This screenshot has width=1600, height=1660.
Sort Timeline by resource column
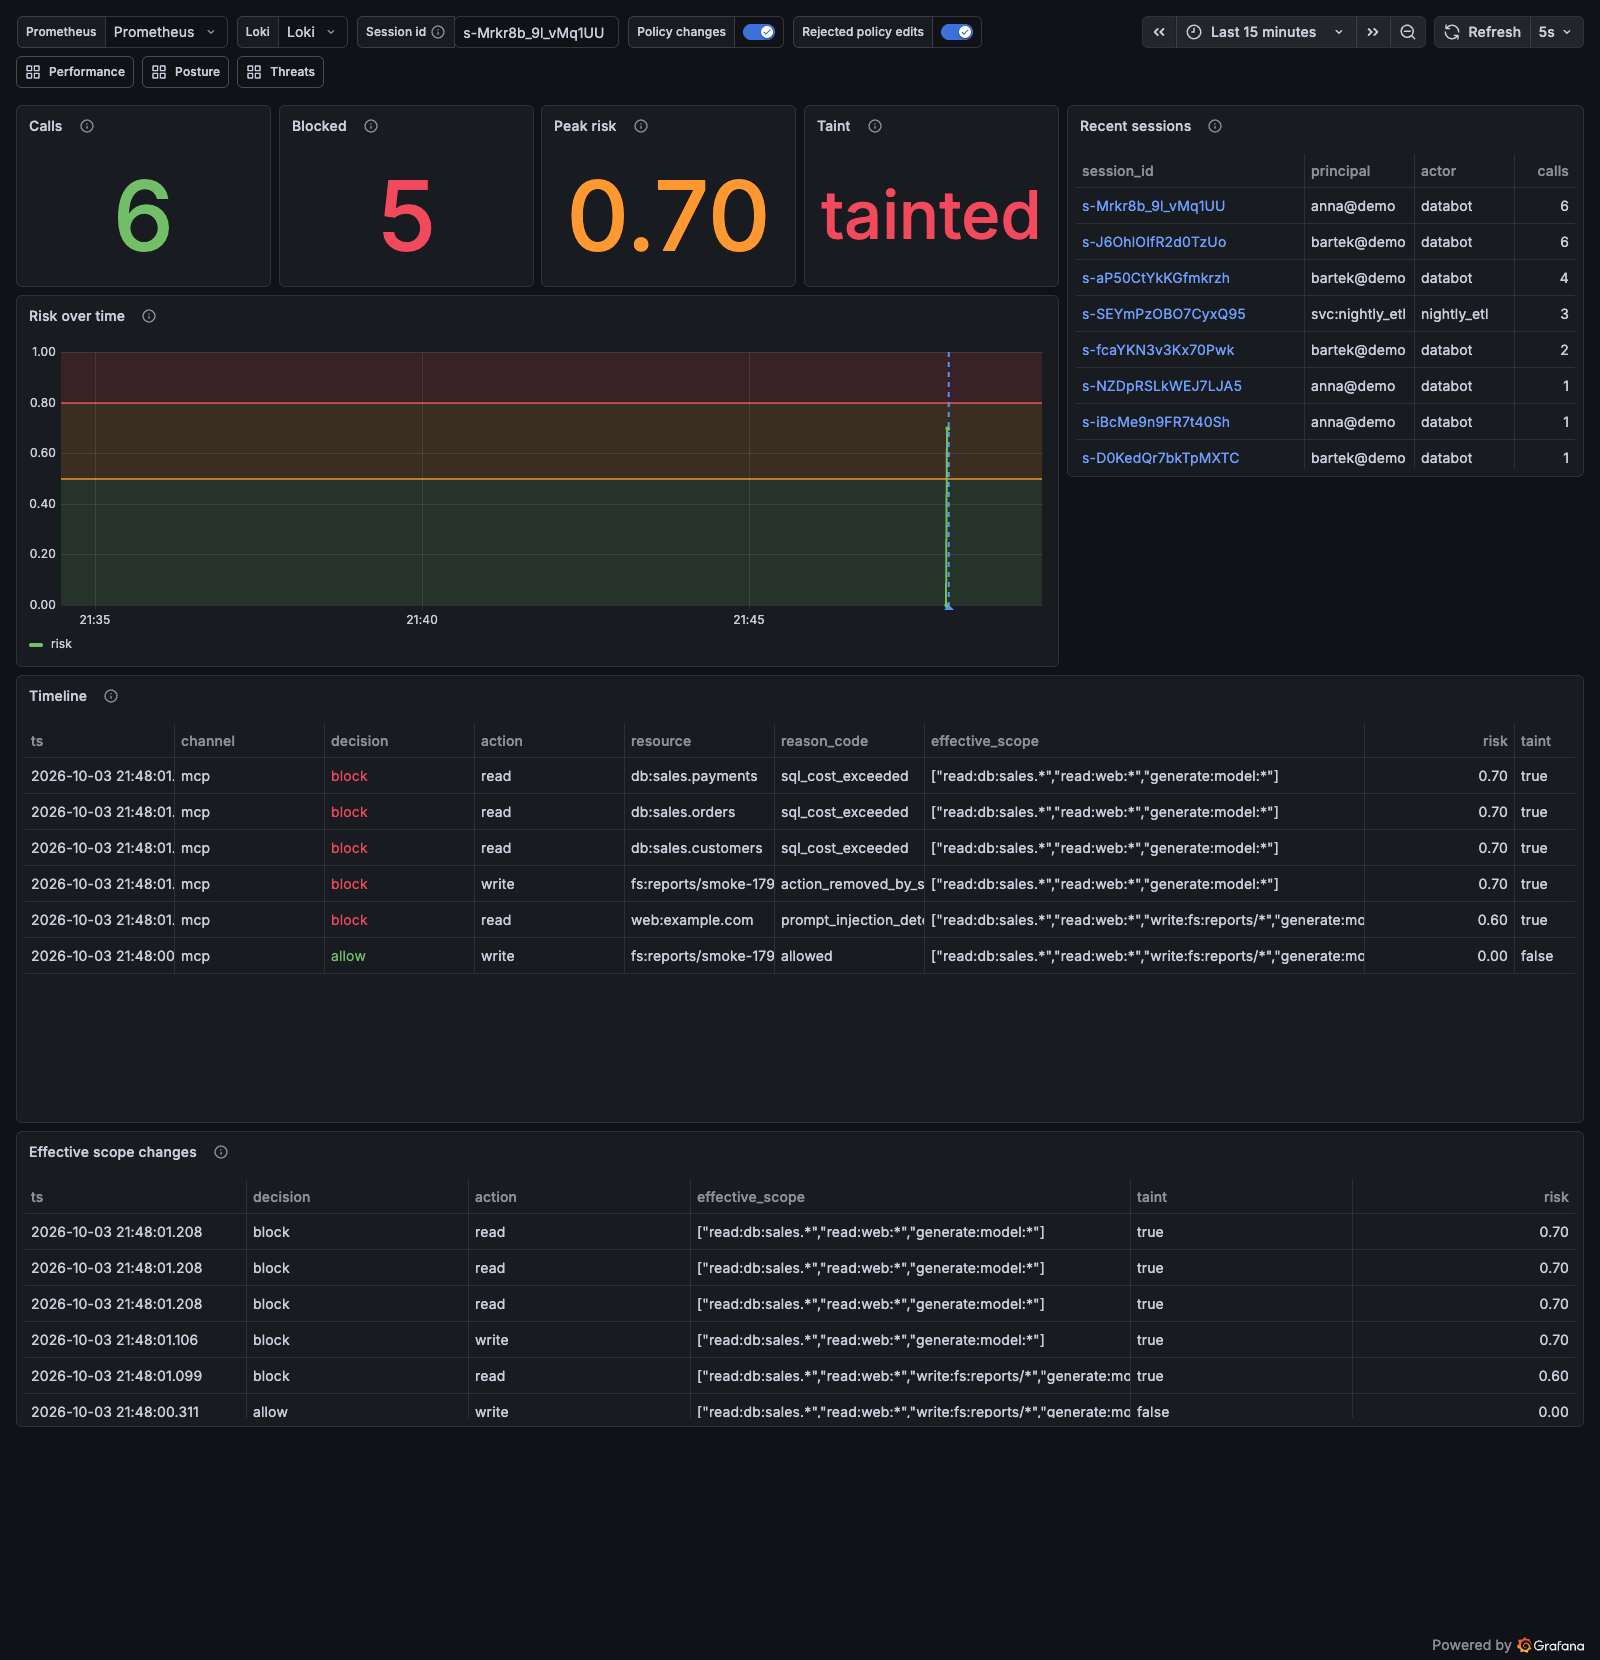click(661, 741)
